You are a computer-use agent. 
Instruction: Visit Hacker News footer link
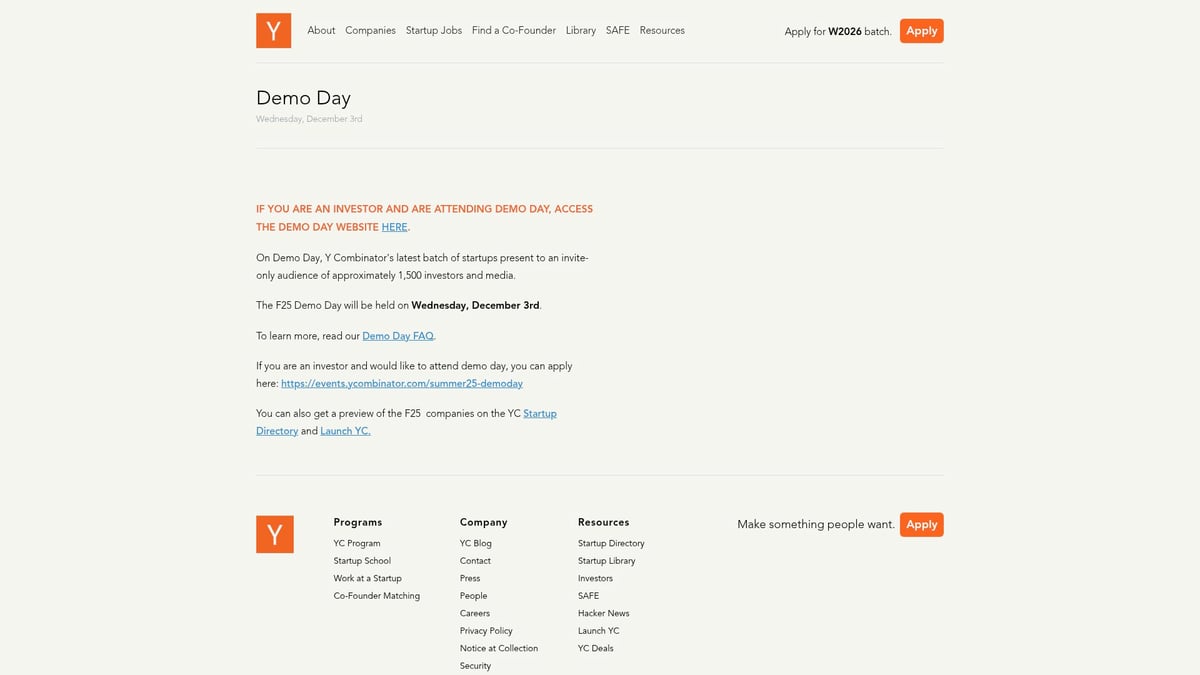[604, 614]
